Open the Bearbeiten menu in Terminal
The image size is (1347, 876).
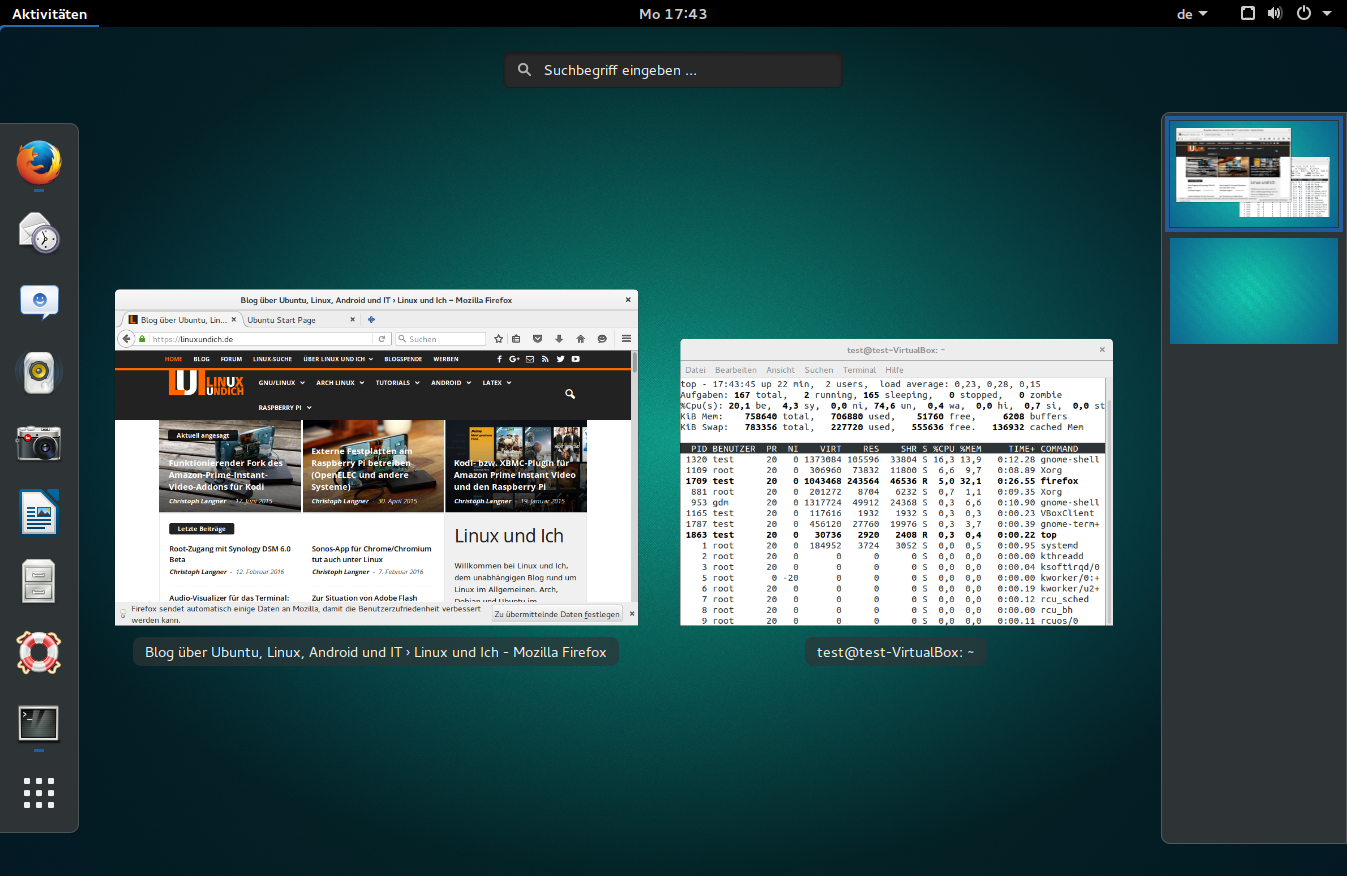735,370
